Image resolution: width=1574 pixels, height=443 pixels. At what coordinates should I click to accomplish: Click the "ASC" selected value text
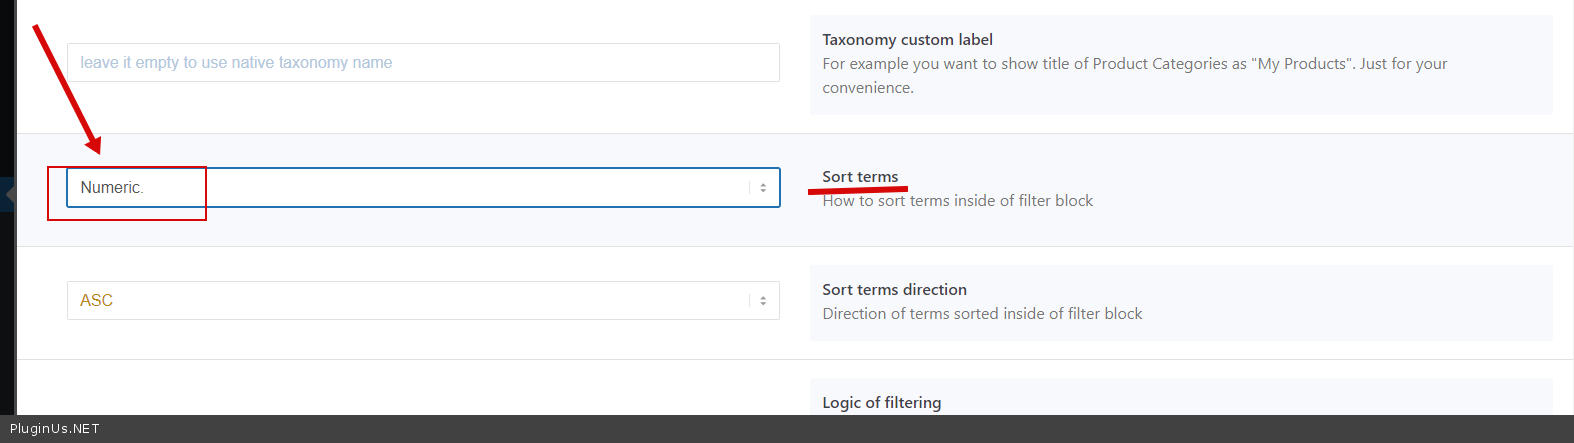(96, 301)
